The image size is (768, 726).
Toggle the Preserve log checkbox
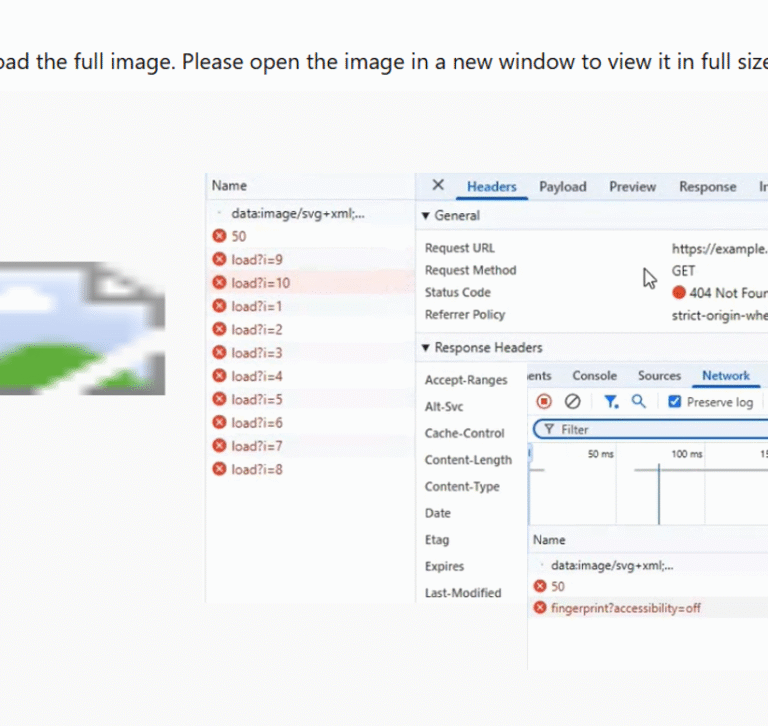tap(674, 402)
